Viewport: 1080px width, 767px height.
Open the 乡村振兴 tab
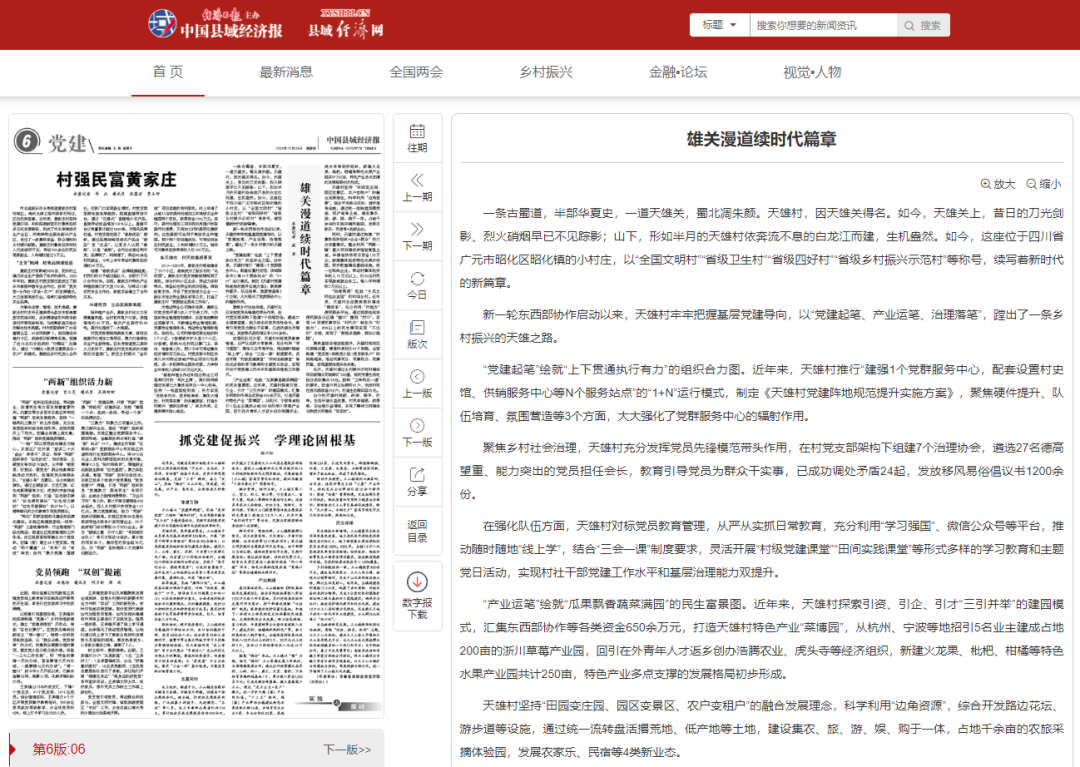[x=546, y=72]
